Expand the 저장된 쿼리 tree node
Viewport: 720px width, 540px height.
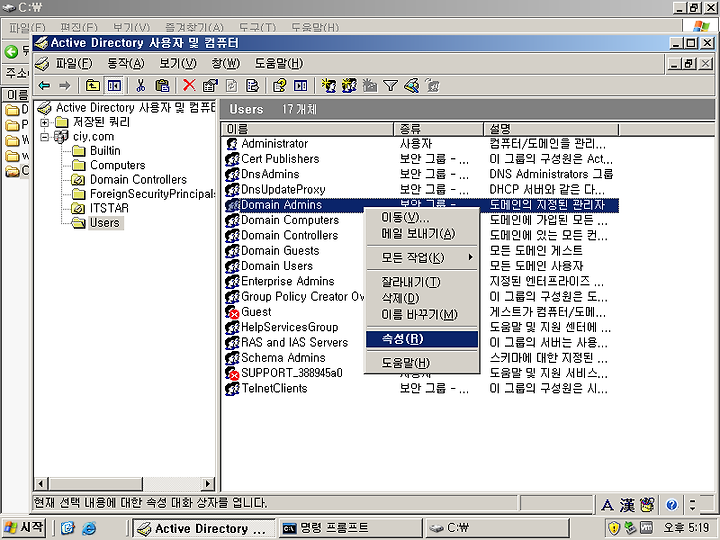[x=45, y=123]
